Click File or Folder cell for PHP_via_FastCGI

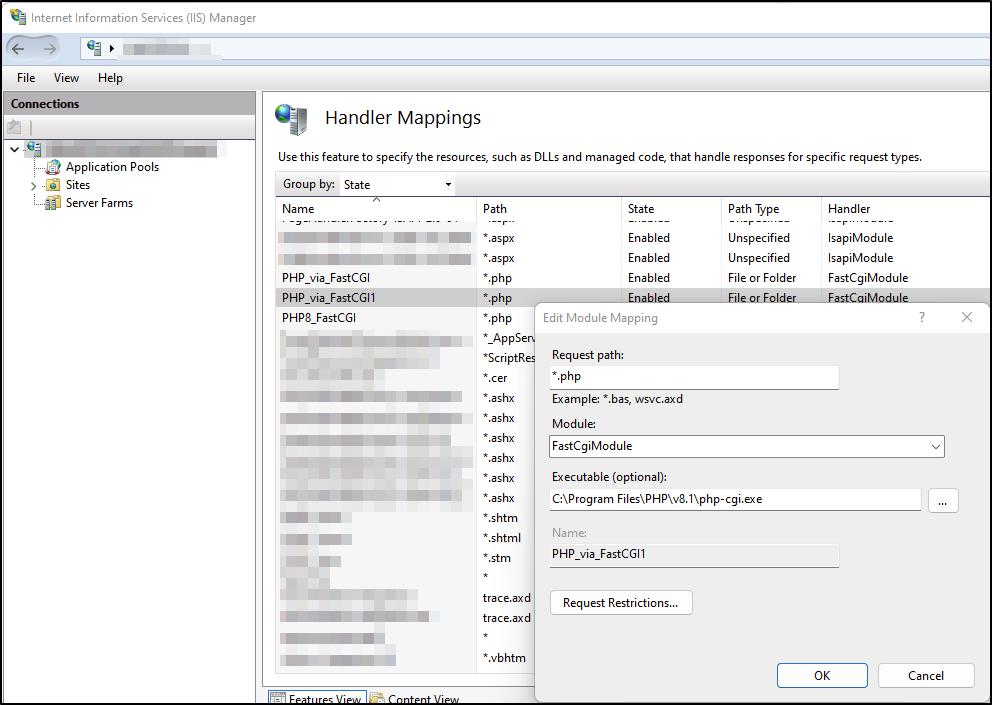coord(762,278)
